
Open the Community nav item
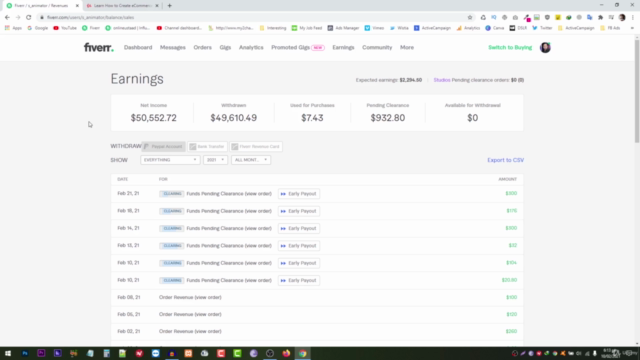point(377,47)
